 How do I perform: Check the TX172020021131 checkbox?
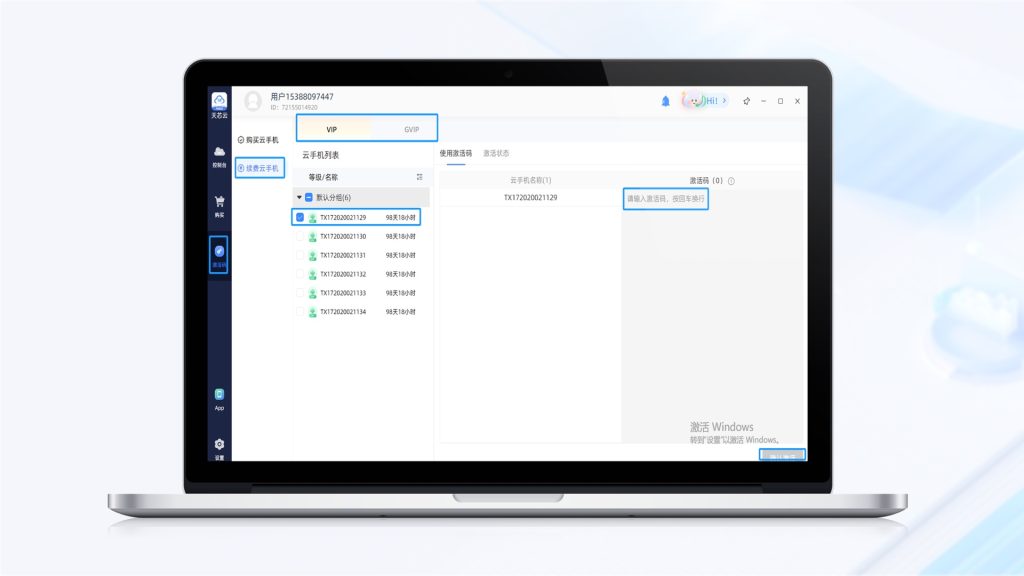tap(300, 255)
